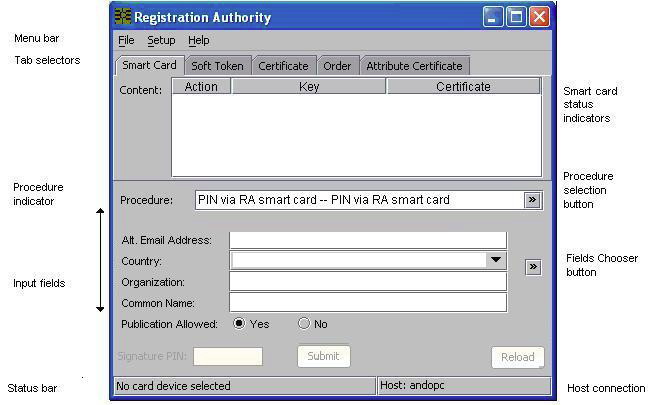Click the Registration Authority title bar icon
Screen dimensions: 654x405
123,17
